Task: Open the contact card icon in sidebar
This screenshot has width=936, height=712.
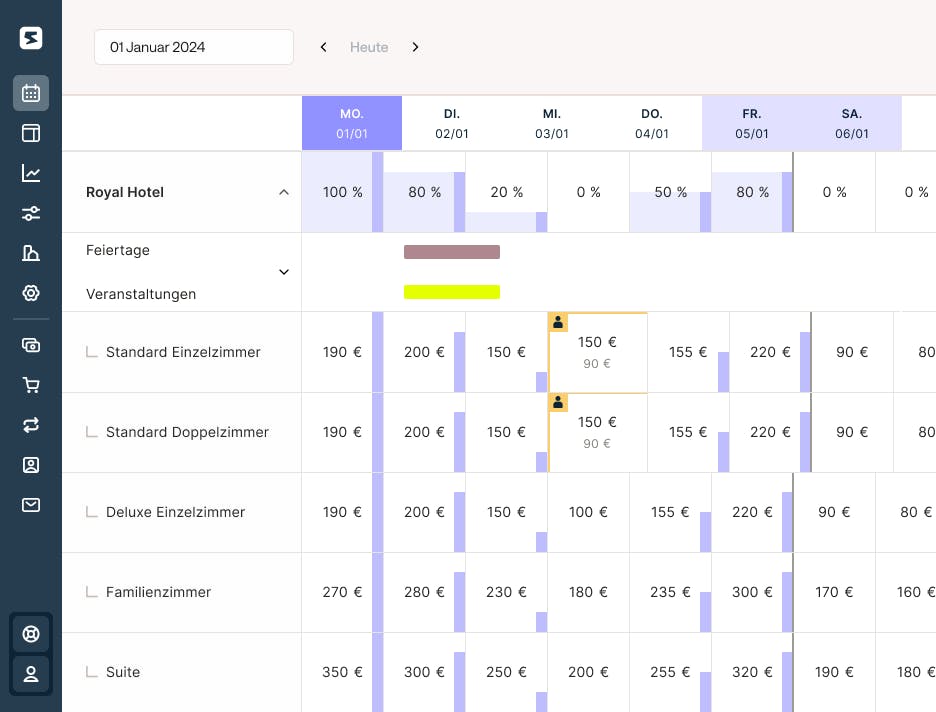Action: pyautogui.click(x=31, y=465)
